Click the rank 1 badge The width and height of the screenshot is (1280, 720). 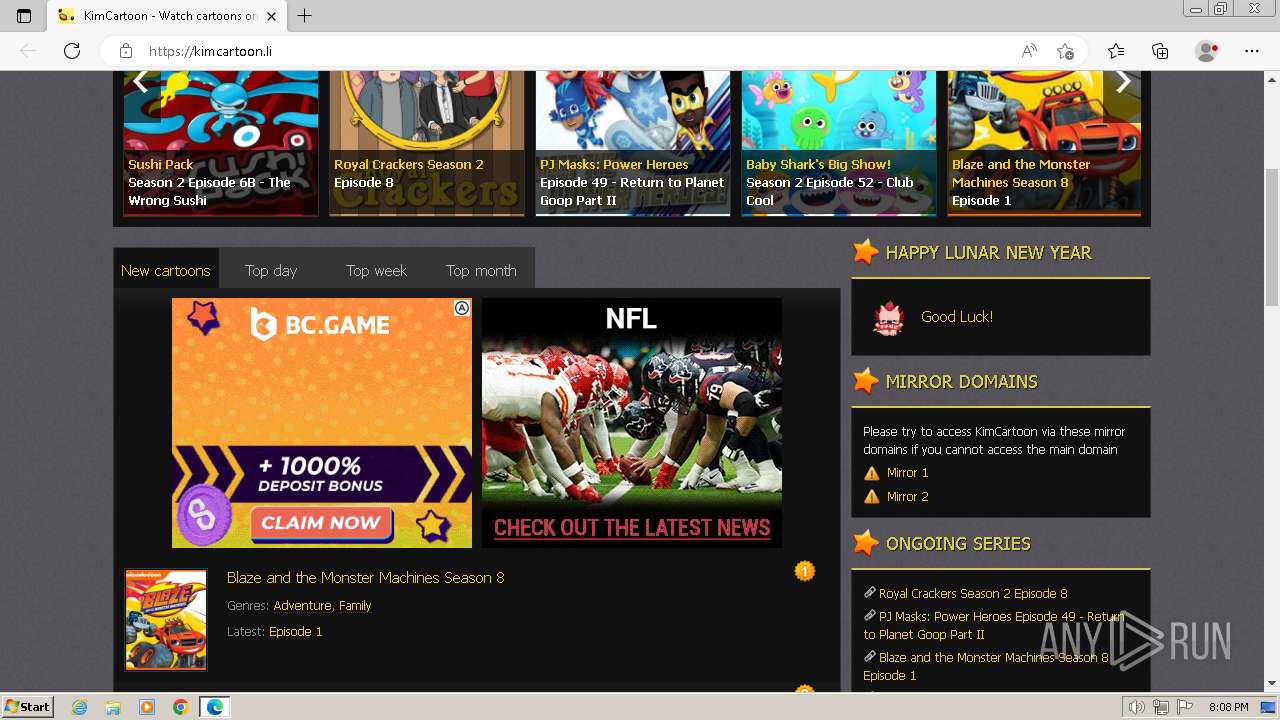[x=805, y=571]
